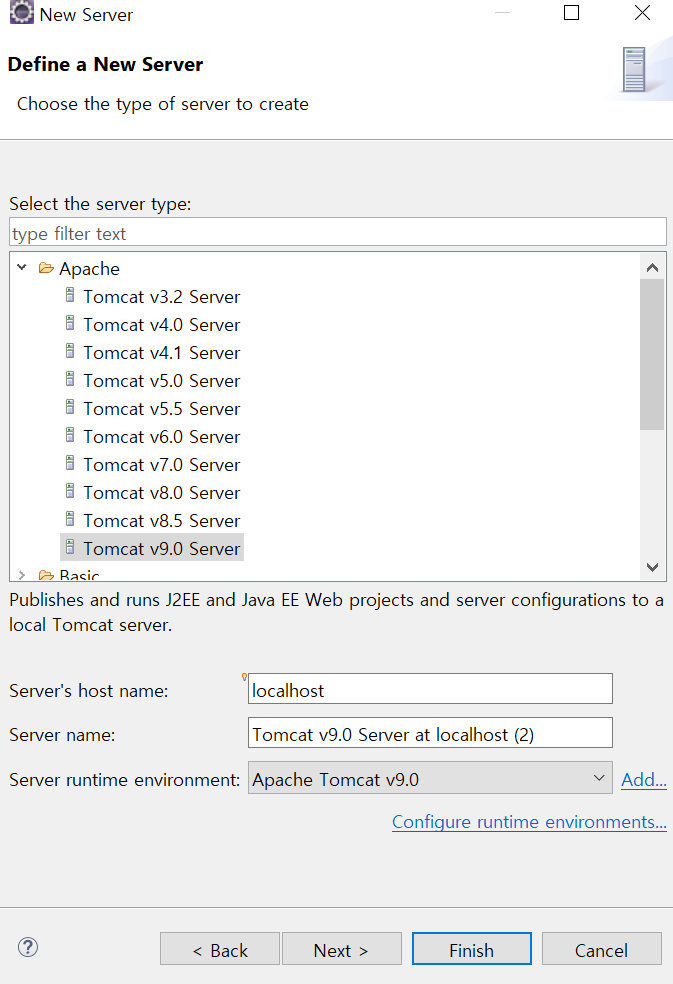The image size is (673, 984).
Task: Click the server list scrollbar thumb
Action: click(x=652, y=355)
